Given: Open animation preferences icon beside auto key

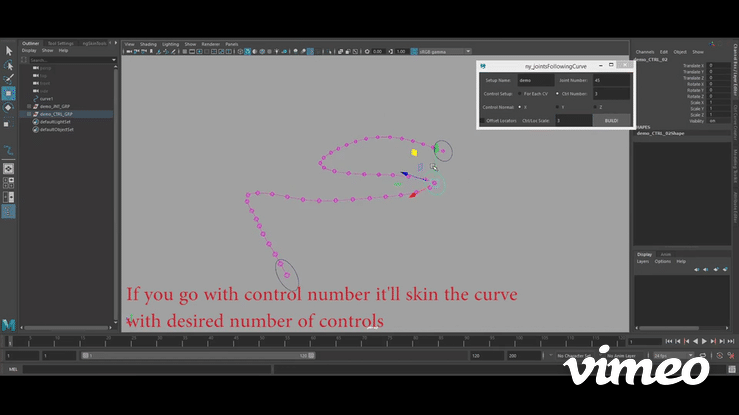Looking at the screenshot, I should point(731,356).
